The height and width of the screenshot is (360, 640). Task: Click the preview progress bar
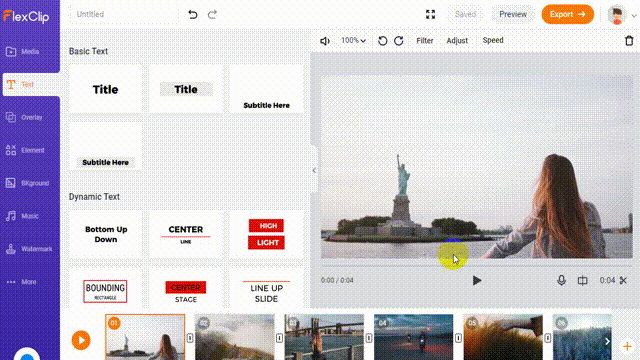(476, 265)
